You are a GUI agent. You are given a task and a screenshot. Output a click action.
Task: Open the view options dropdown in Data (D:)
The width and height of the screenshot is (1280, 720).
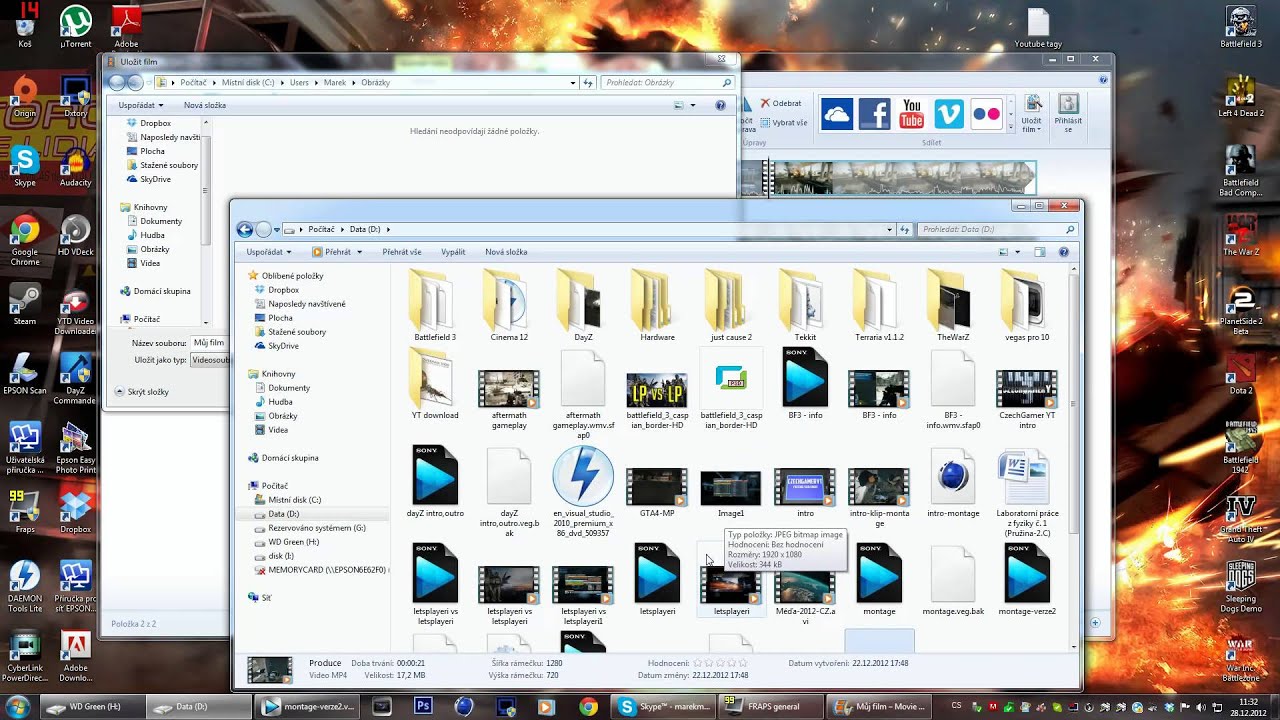coord(1017,252)
